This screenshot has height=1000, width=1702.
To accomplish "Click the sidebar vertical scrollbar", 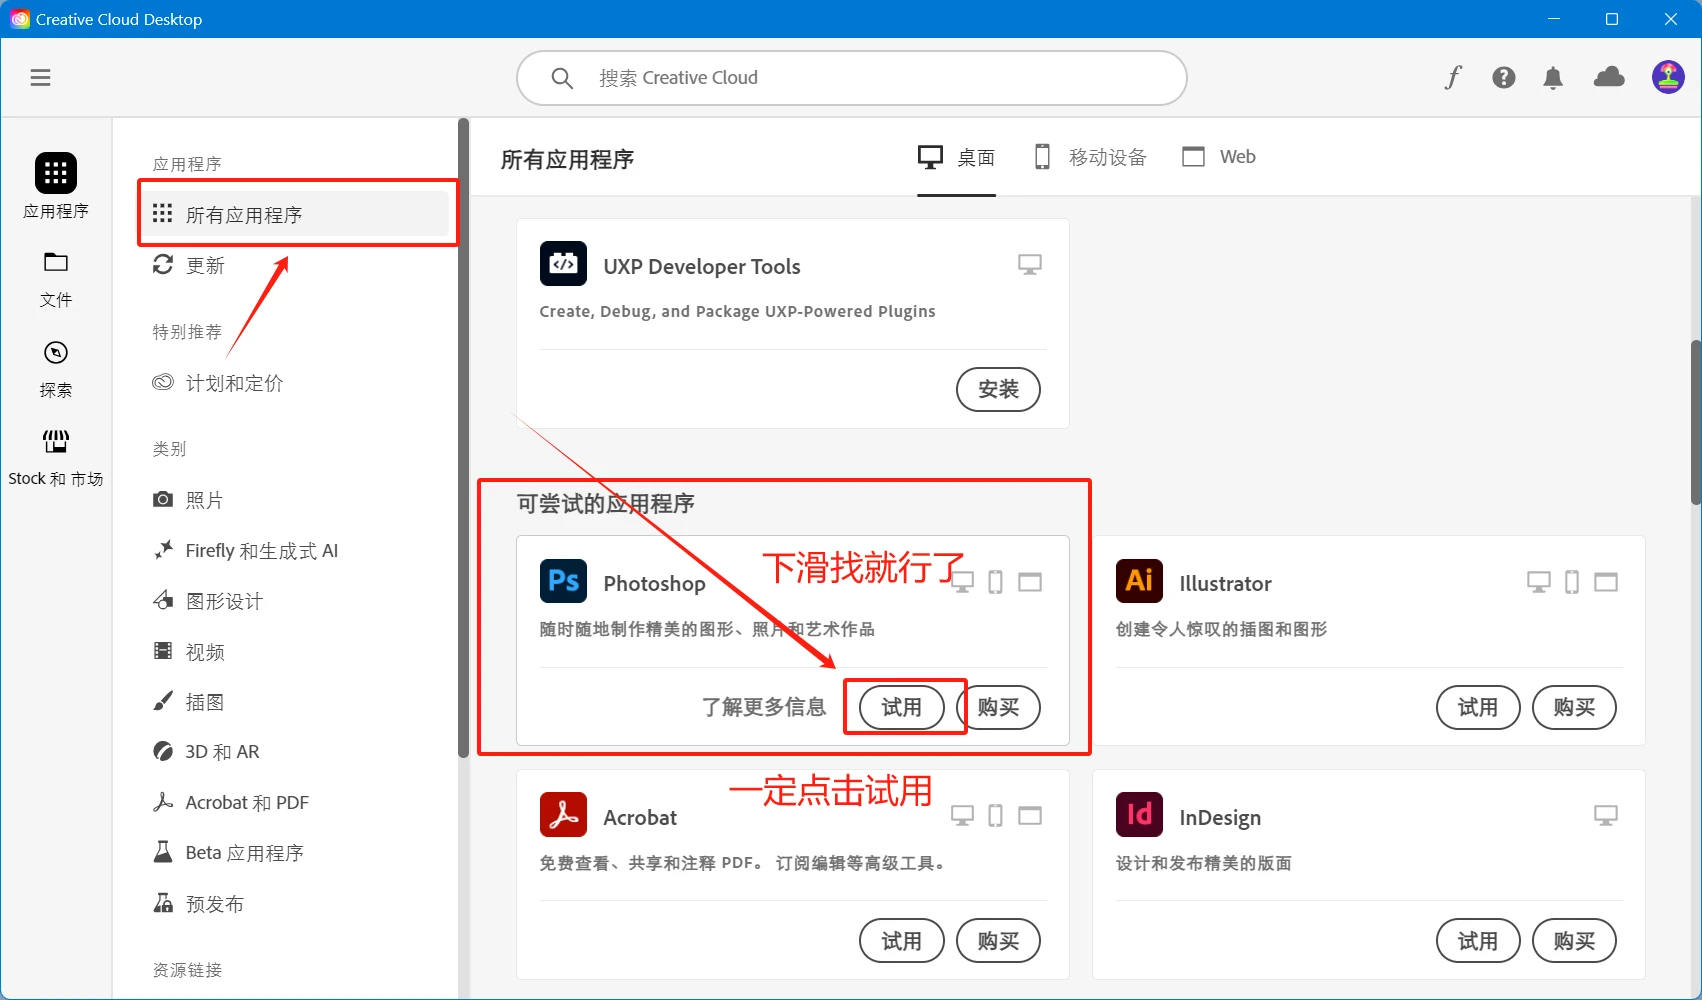I will (x=463, y=438).
